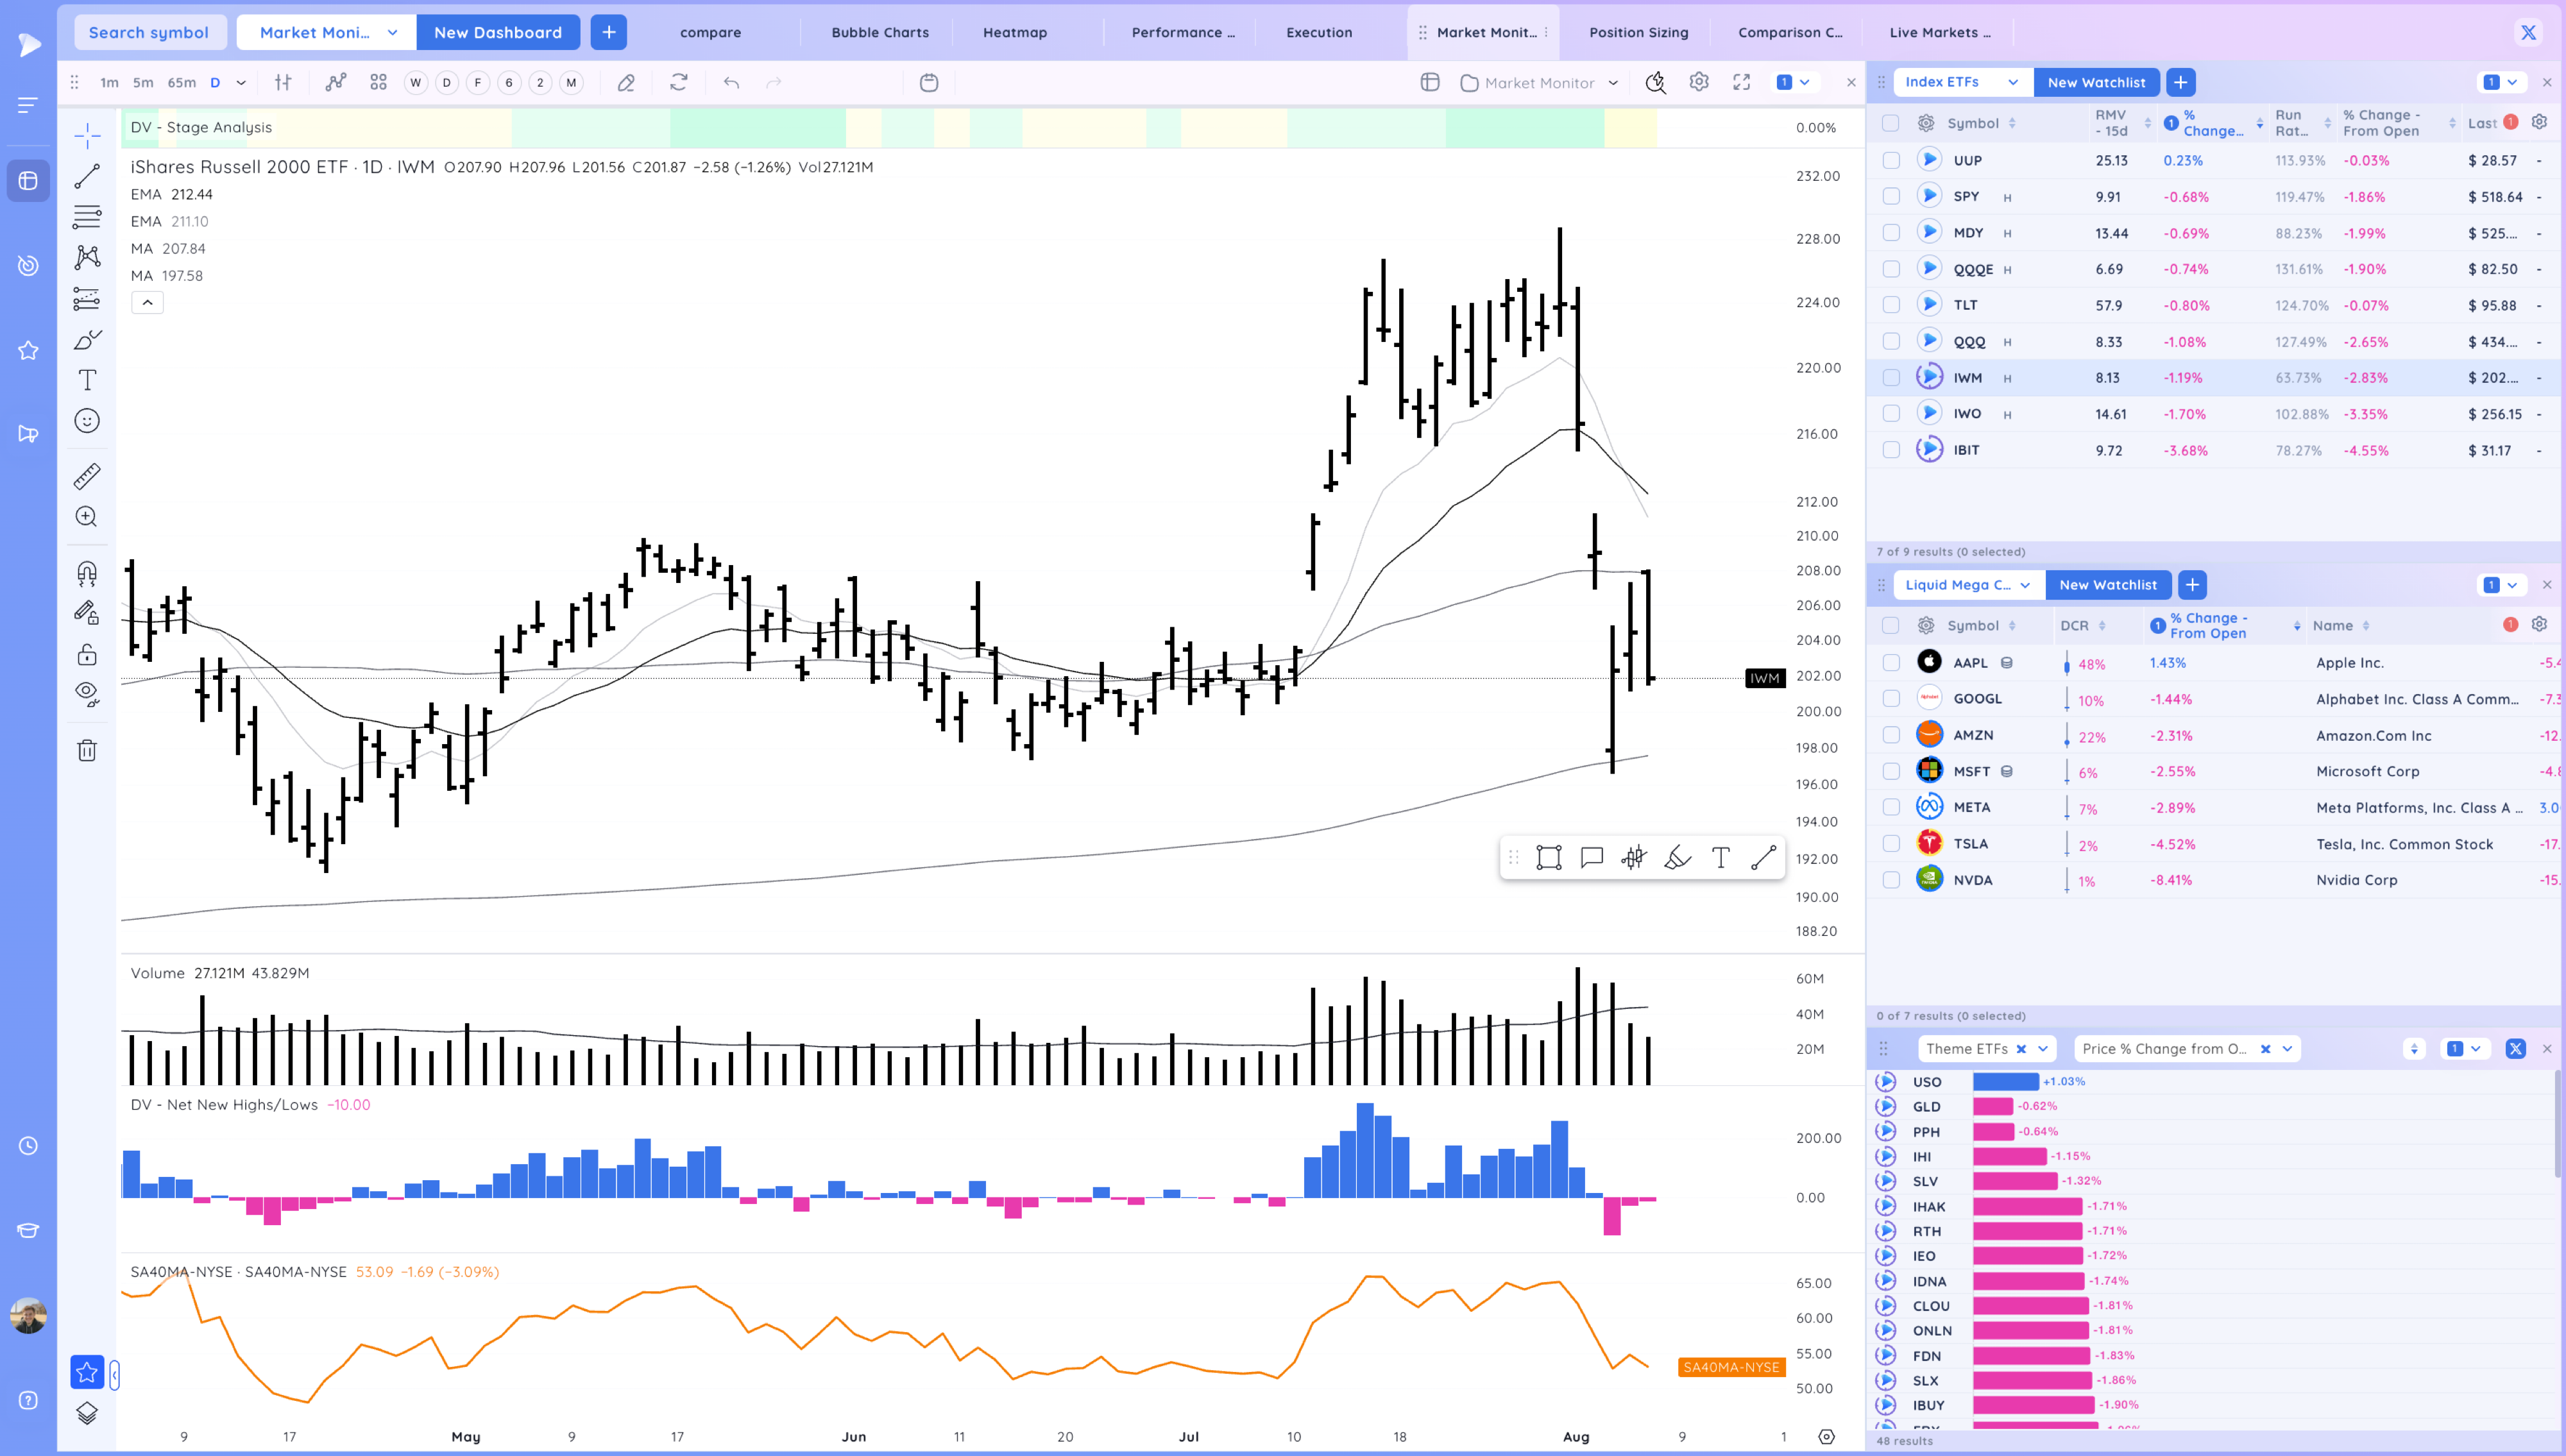Viewport: 2566px width, 1456px height.
Task: Switch to the Heatmap tab
Action: [x=1014, y=32]
